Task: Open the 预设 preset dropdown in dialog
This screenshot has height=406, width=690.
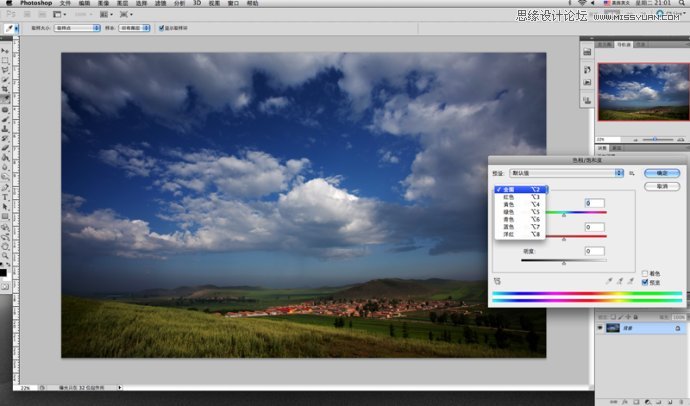Action: (566, 173)
